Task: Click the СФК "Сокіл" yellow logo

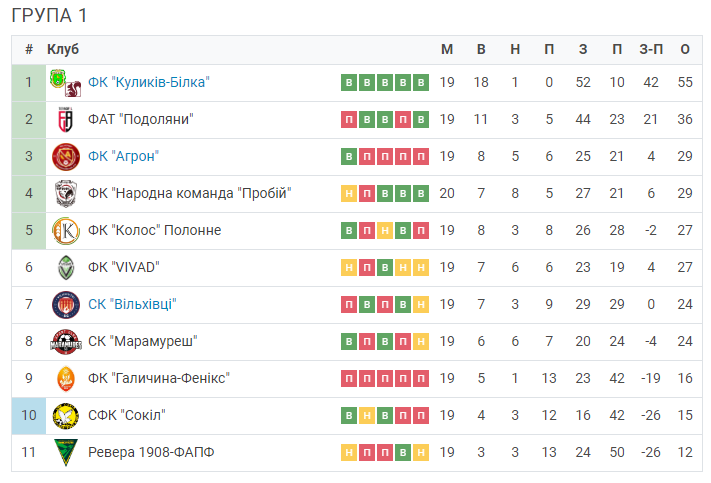Action: click(x=66, y=416)
